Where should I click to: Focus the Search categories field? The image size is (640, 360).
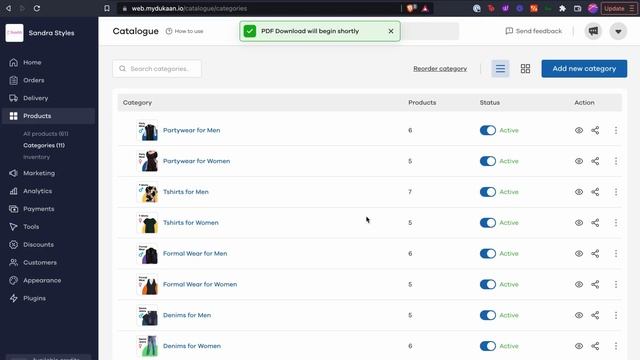click(x=157, y=69)
